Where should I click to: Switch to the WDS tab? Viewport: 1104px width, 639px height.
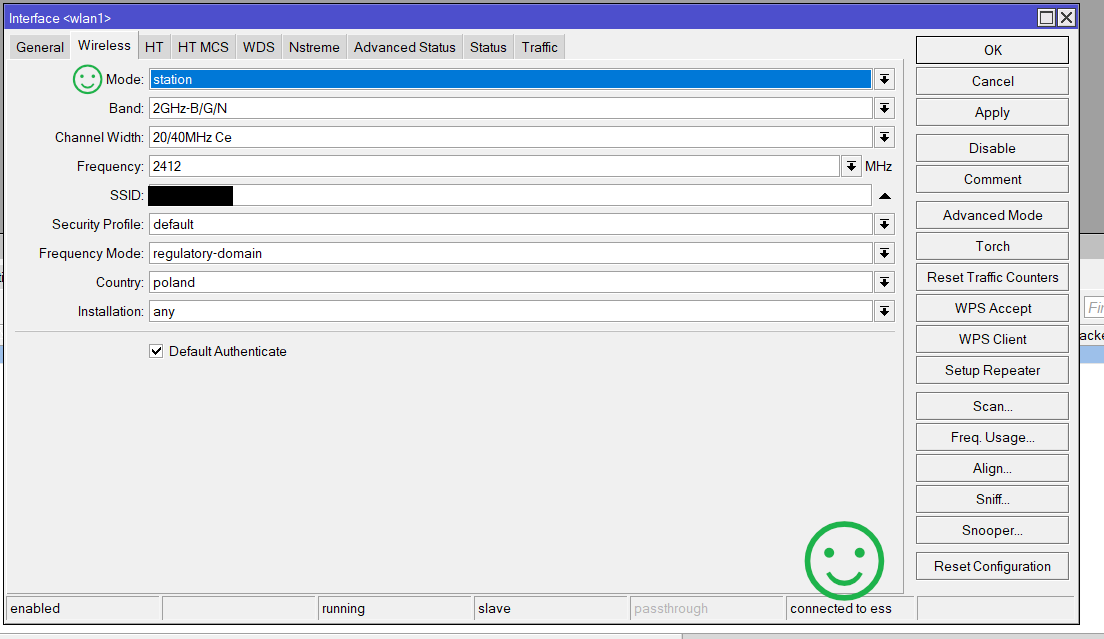coord(258,47)
